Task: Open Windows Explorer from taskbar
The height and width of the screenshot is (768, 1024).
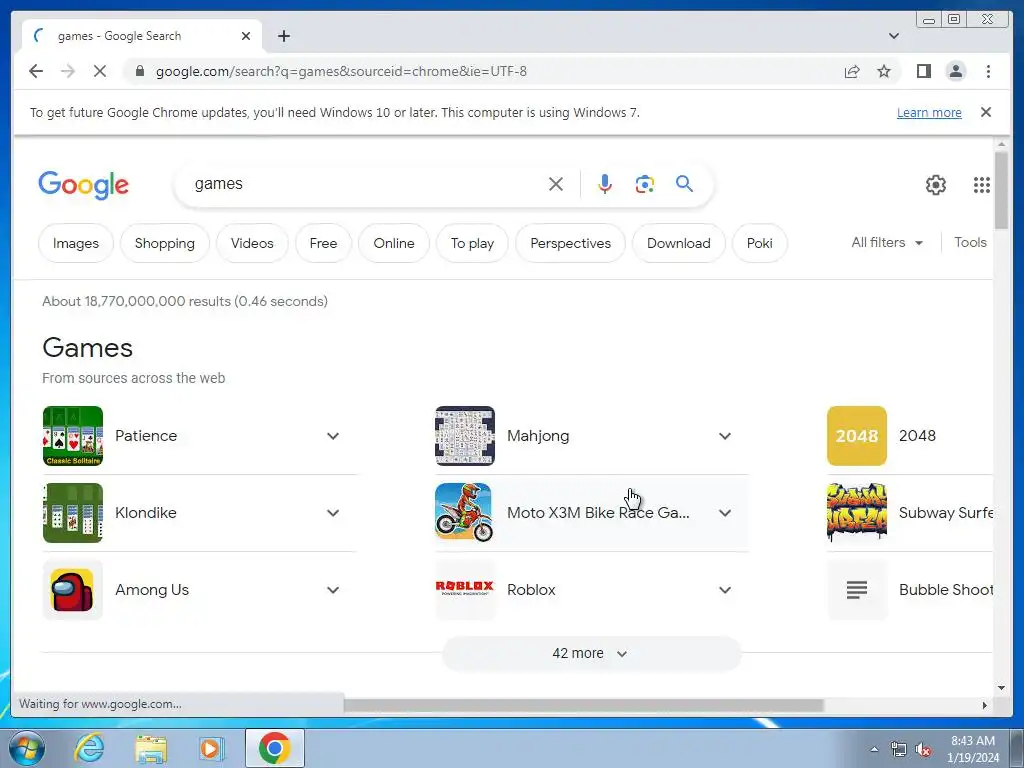Action: coord(151,748)
